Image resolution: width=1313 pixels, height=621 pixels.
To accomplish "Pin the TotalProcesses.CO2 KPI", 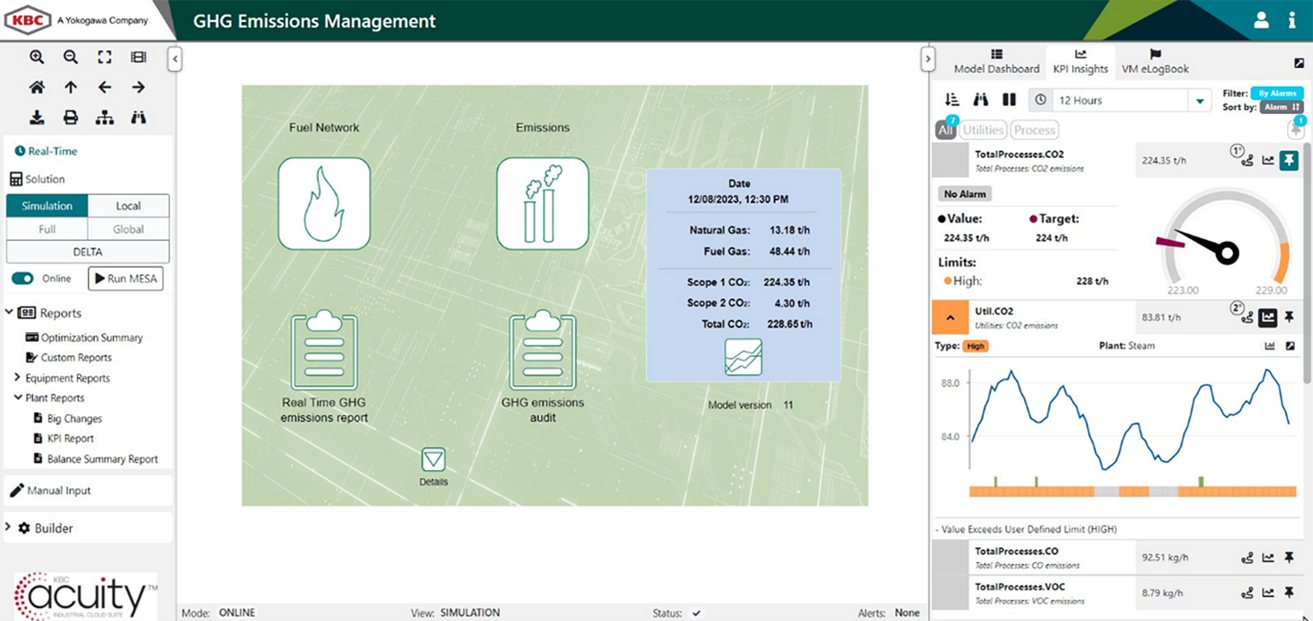I will click(x=1289, y=160).
